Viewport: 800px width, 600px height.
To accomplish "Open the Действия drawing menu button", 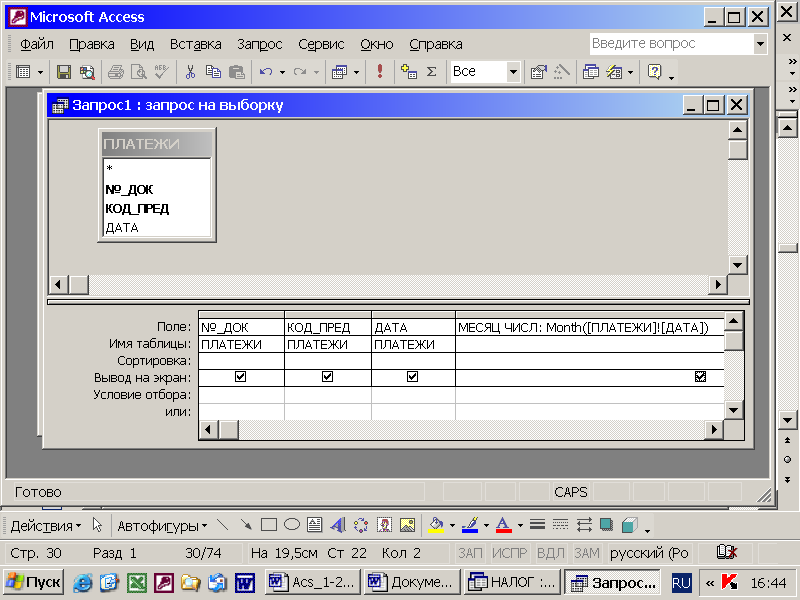I will pos(46,526).
